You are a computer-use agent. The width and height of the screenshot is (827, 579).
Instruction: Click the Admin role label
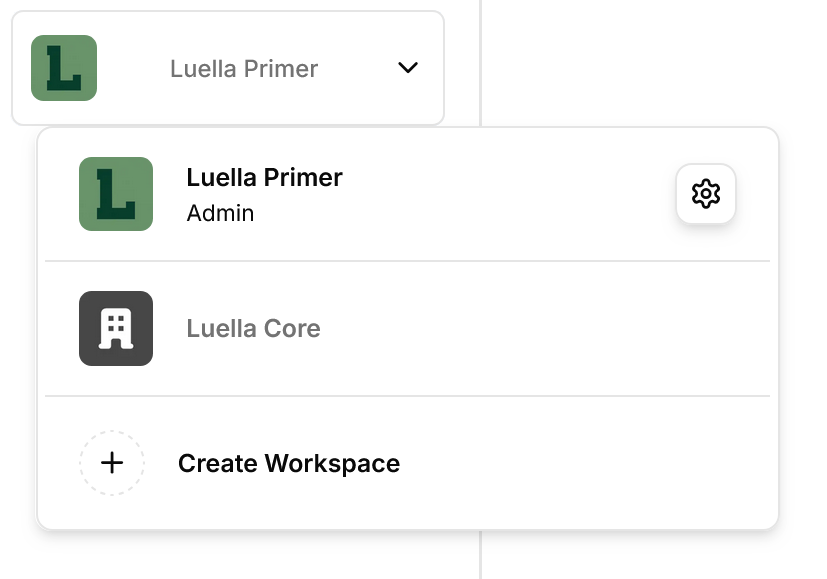click(x=220, y=213)
